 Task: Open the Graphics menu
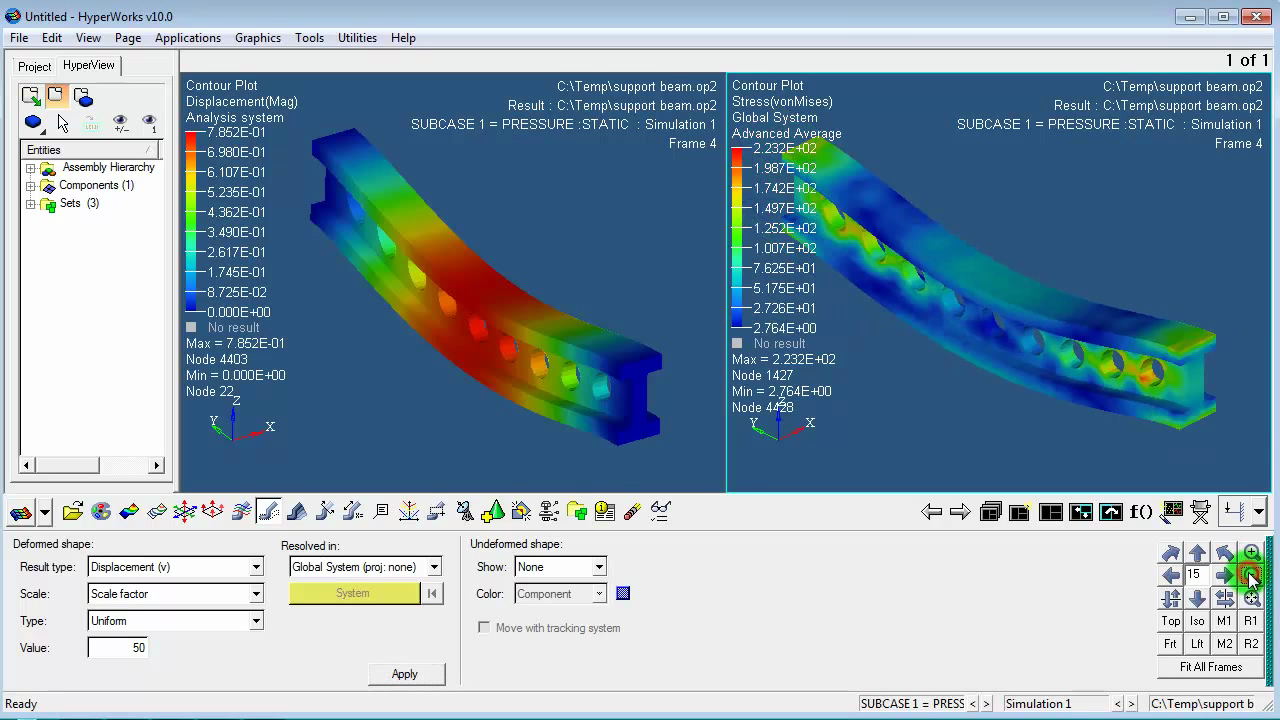(x=258, y=38)
